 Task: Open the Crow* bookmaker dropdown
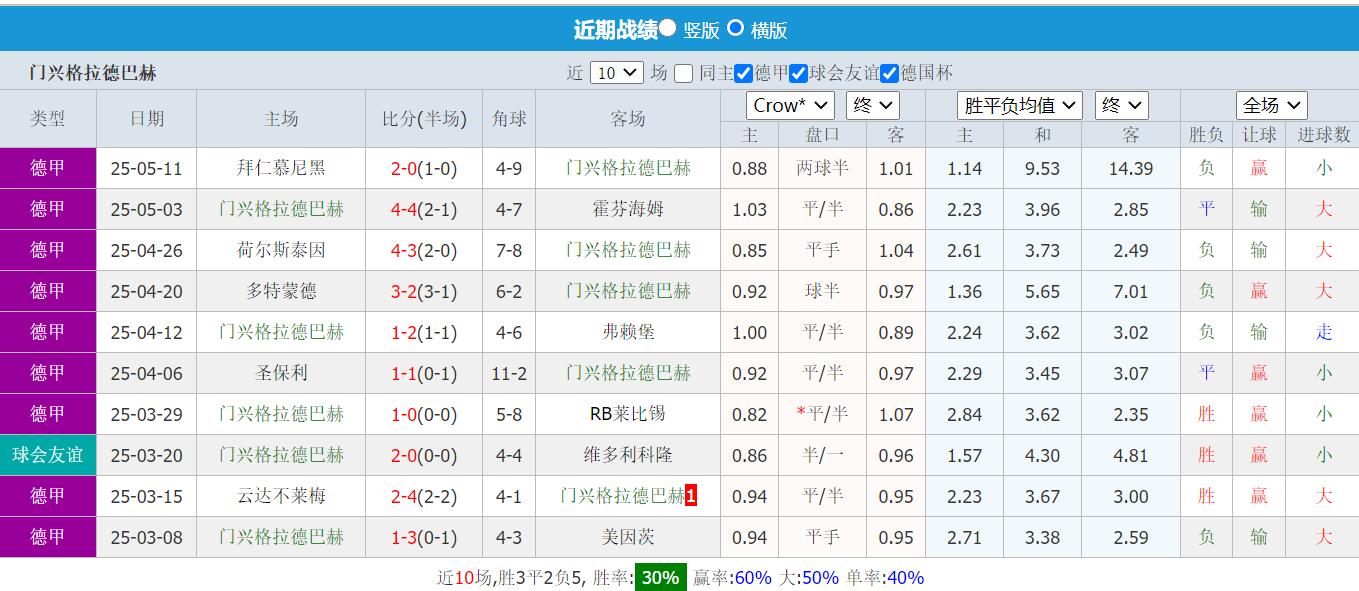(790, 105)
